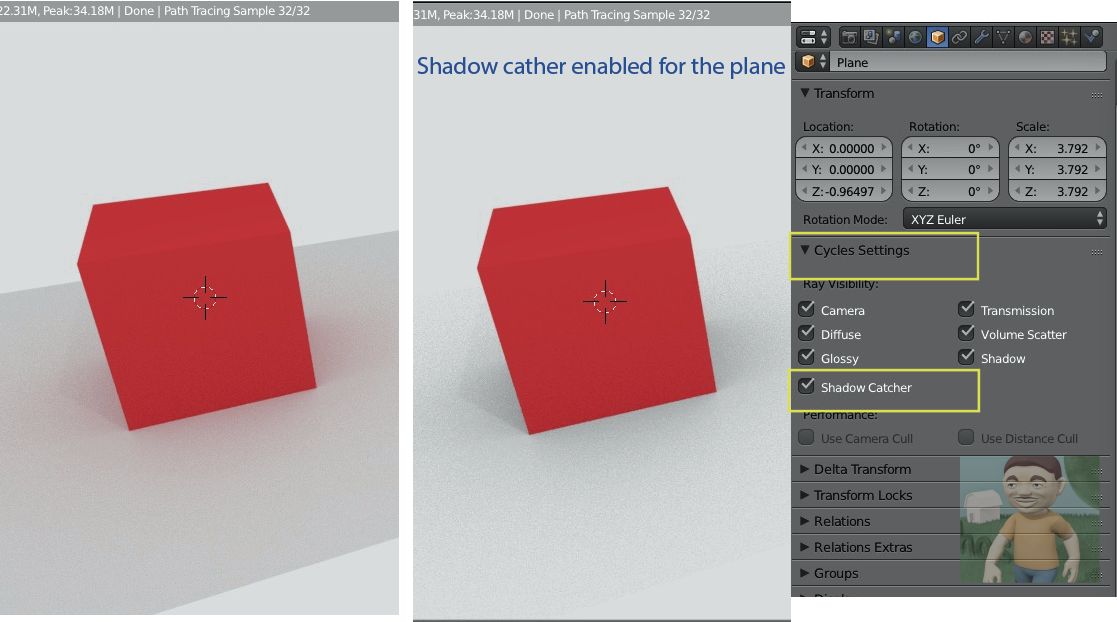Click the Plane object name field
1117x622 pixels.
(967, 62)
